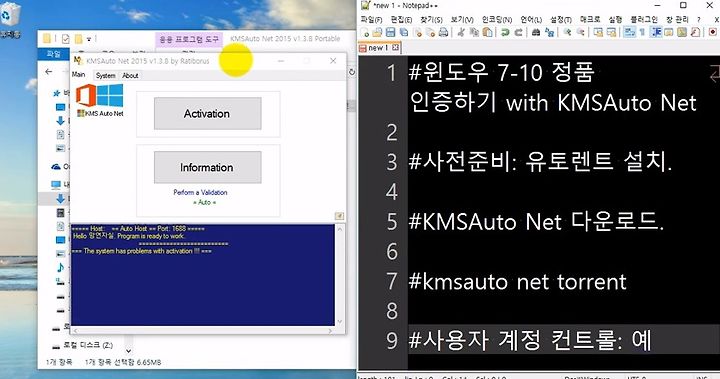
Task: Click the Activation button in KMSAuto Net
Action: [x=208, y=113]
